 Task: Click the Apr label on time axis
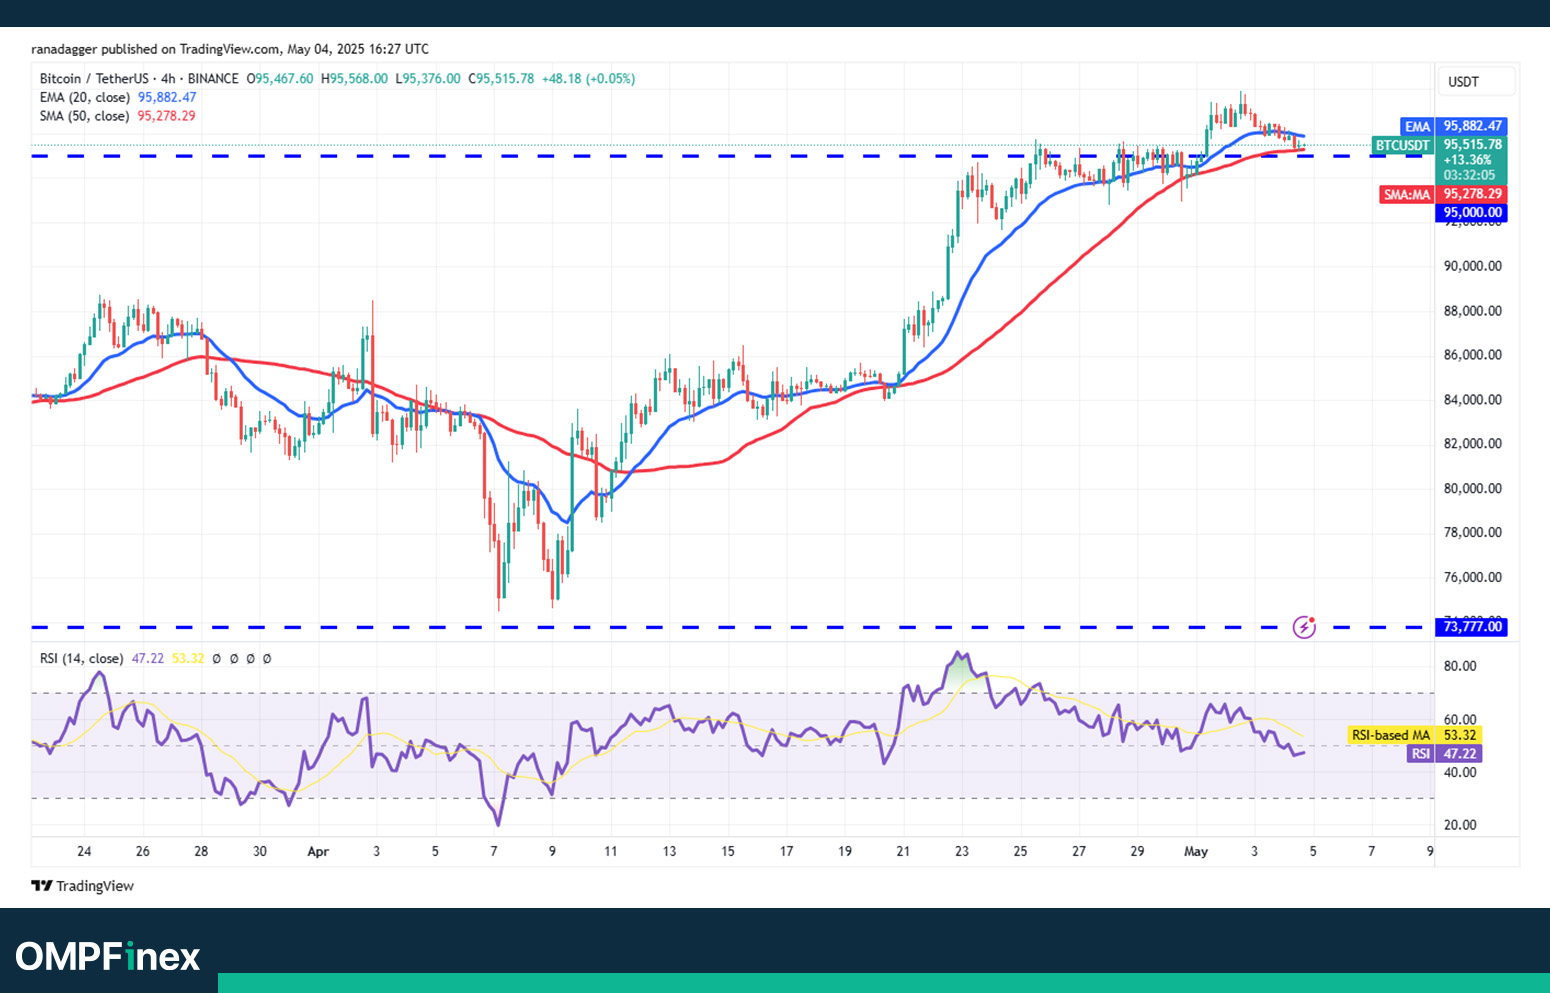tap(318, 852)
